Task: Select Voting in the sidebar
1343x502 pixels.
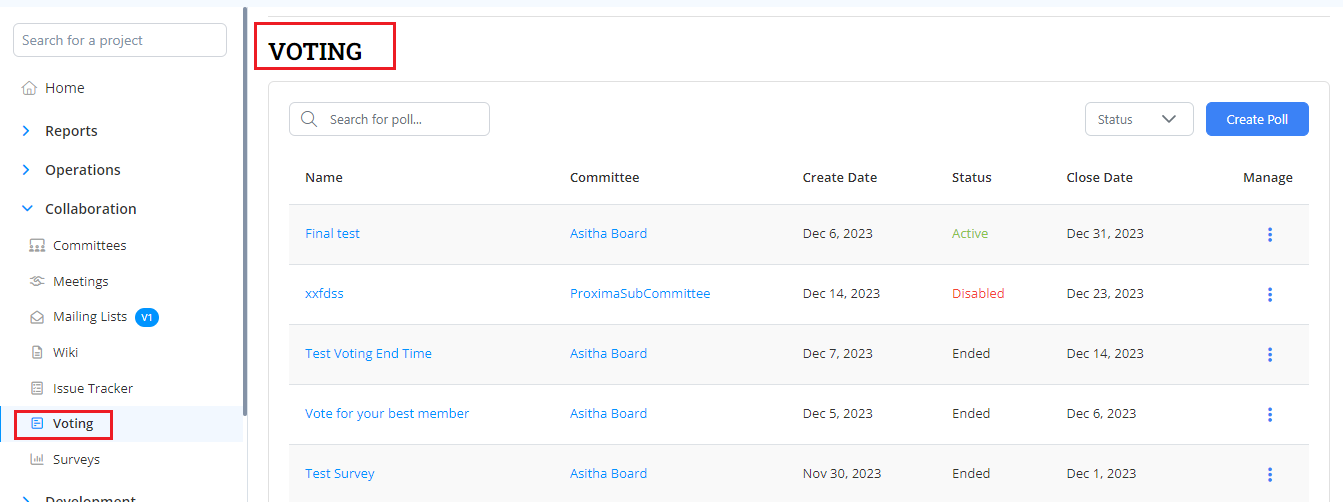Action: pyautogui.click(x=72, y=424)
